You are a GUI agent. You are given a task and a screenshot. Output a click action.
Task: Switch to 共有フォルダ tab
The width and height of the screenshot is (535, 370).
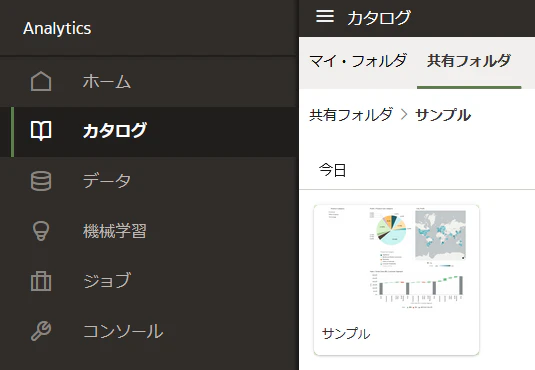[x=469, y=61]
